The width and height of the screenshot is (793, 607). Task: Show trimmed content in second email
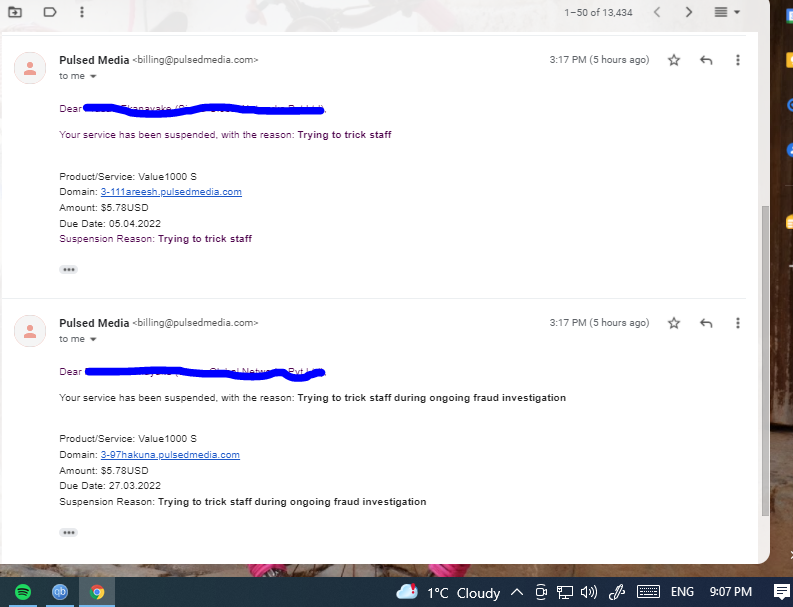pyautogui.click(x=68, y=533)
